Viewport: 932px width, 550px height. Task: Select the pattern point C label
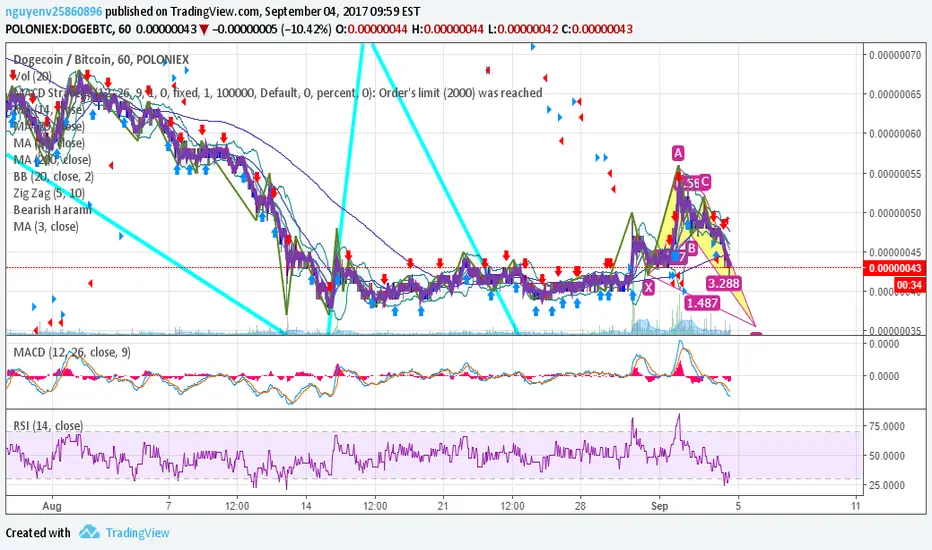704,182
